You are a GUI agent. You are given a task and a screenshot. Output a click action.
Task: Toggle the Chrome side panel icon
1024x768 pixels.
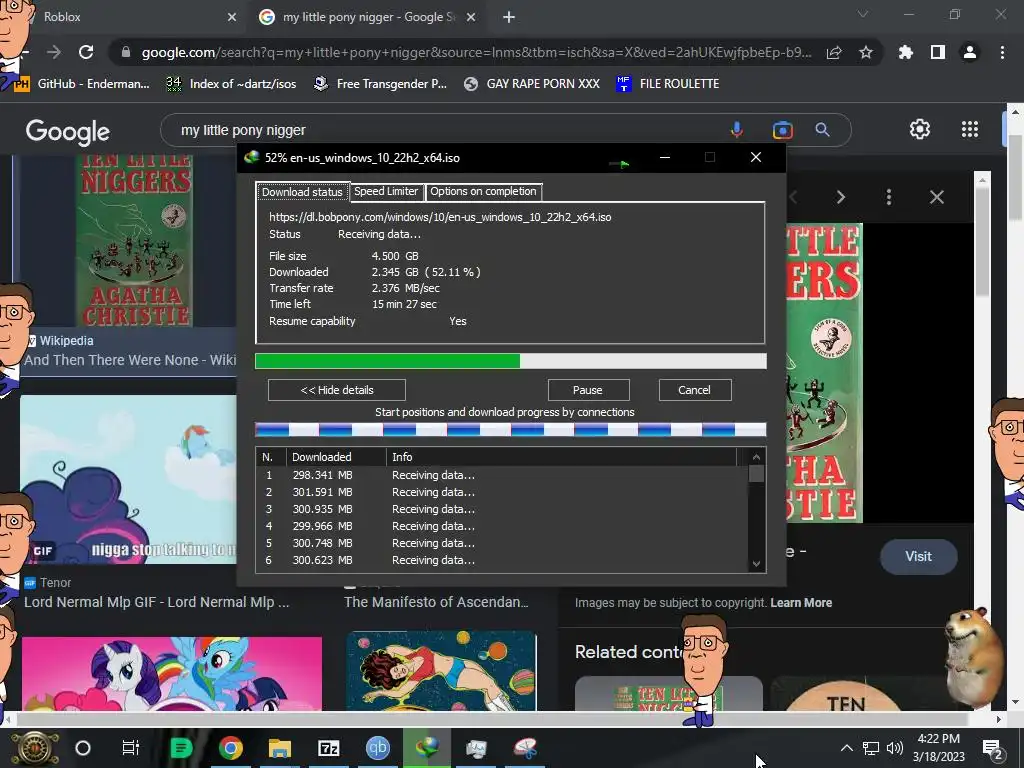pyautogui.click(x=938, y=52)
